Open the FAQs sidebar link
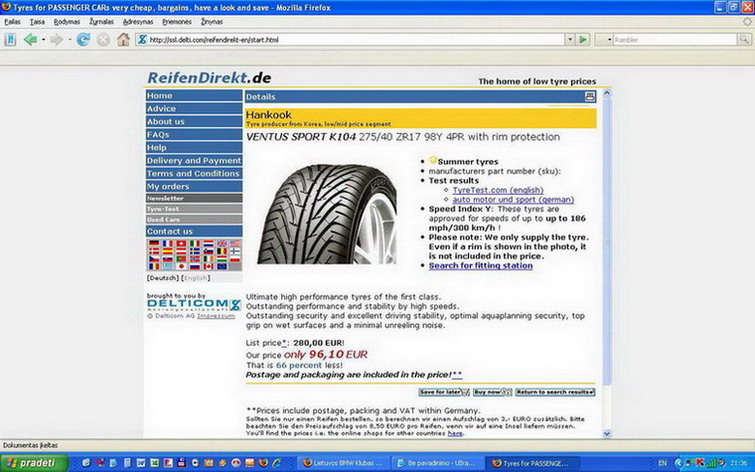 pyautogui.click(x=194, y=134)
